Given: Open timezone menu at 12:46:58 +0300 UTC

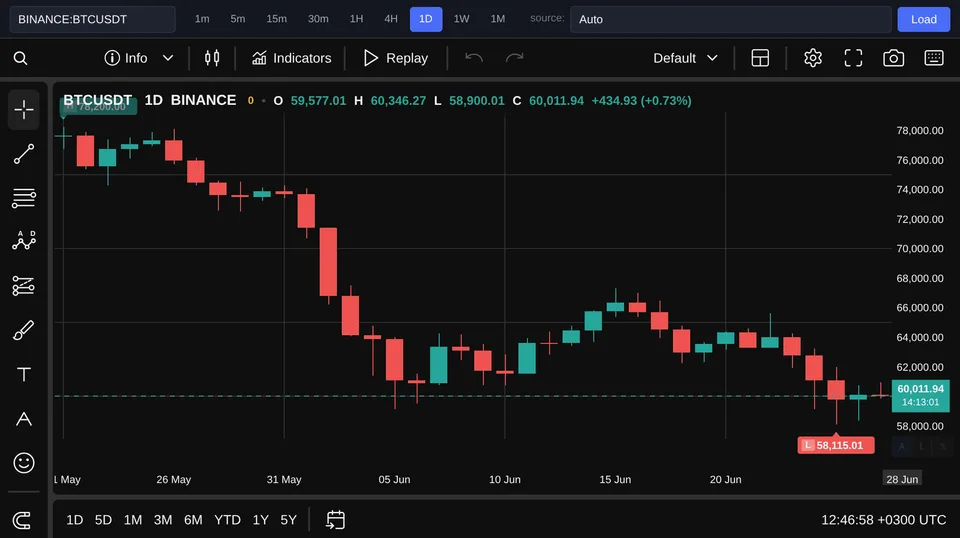Looking at the screenshot, I should point(883,520).
